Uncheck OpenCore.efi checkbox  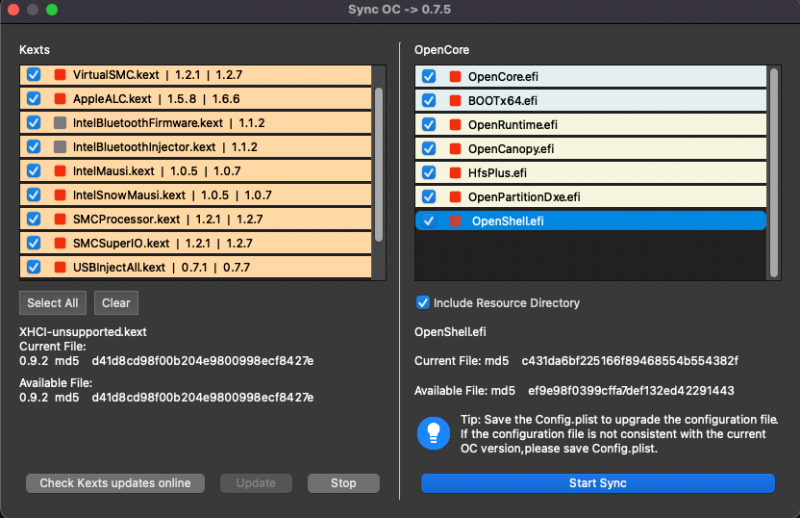click(x=429, y=77)
